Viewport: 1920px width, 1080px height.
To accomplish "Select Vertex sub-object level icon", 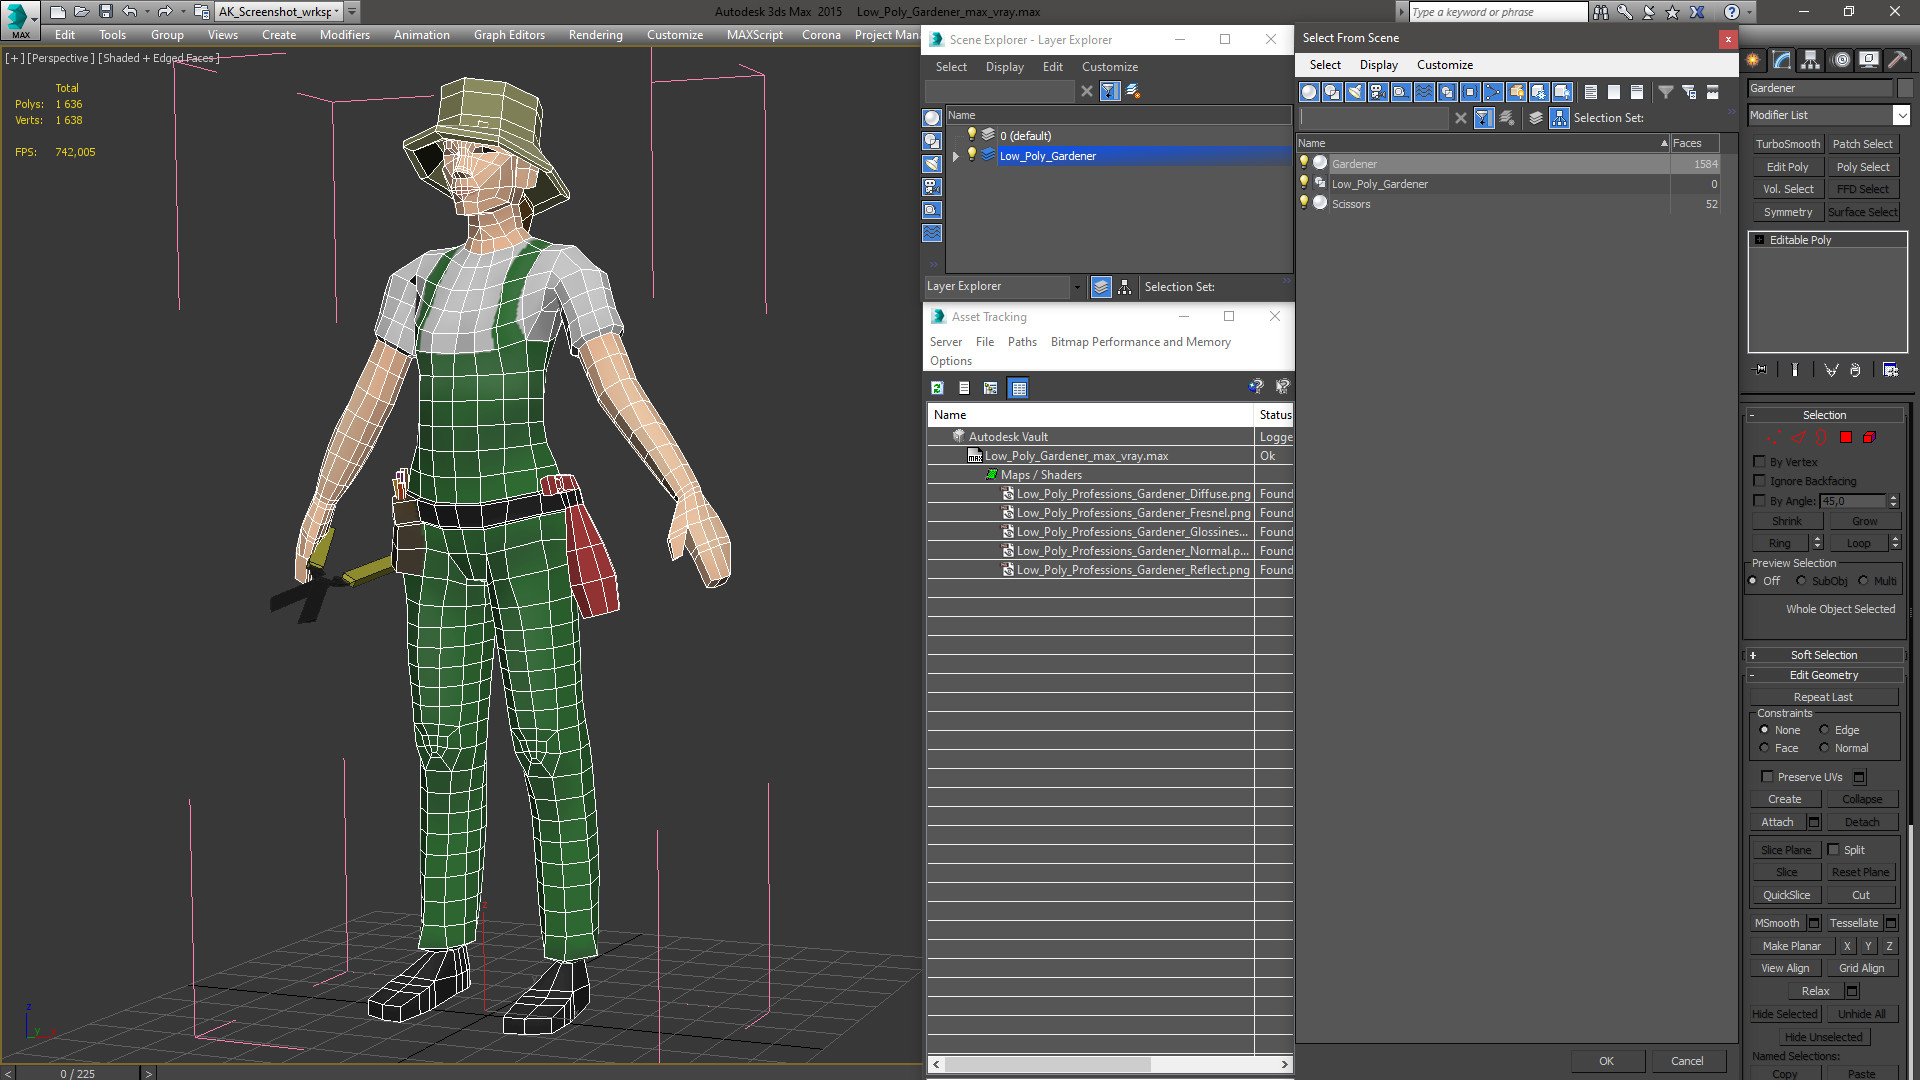I will [x=1773, y=438].
